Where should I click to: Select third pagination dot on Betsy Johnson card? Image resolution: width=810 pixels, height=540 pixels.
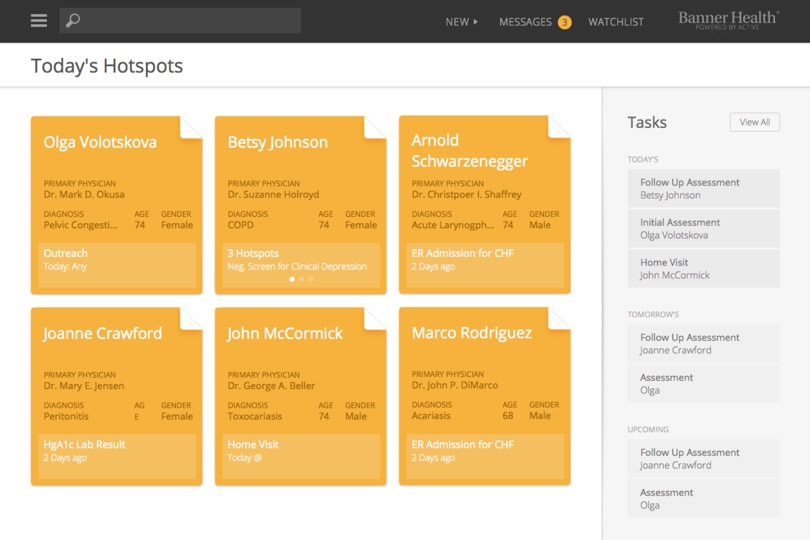coord(310,279)
